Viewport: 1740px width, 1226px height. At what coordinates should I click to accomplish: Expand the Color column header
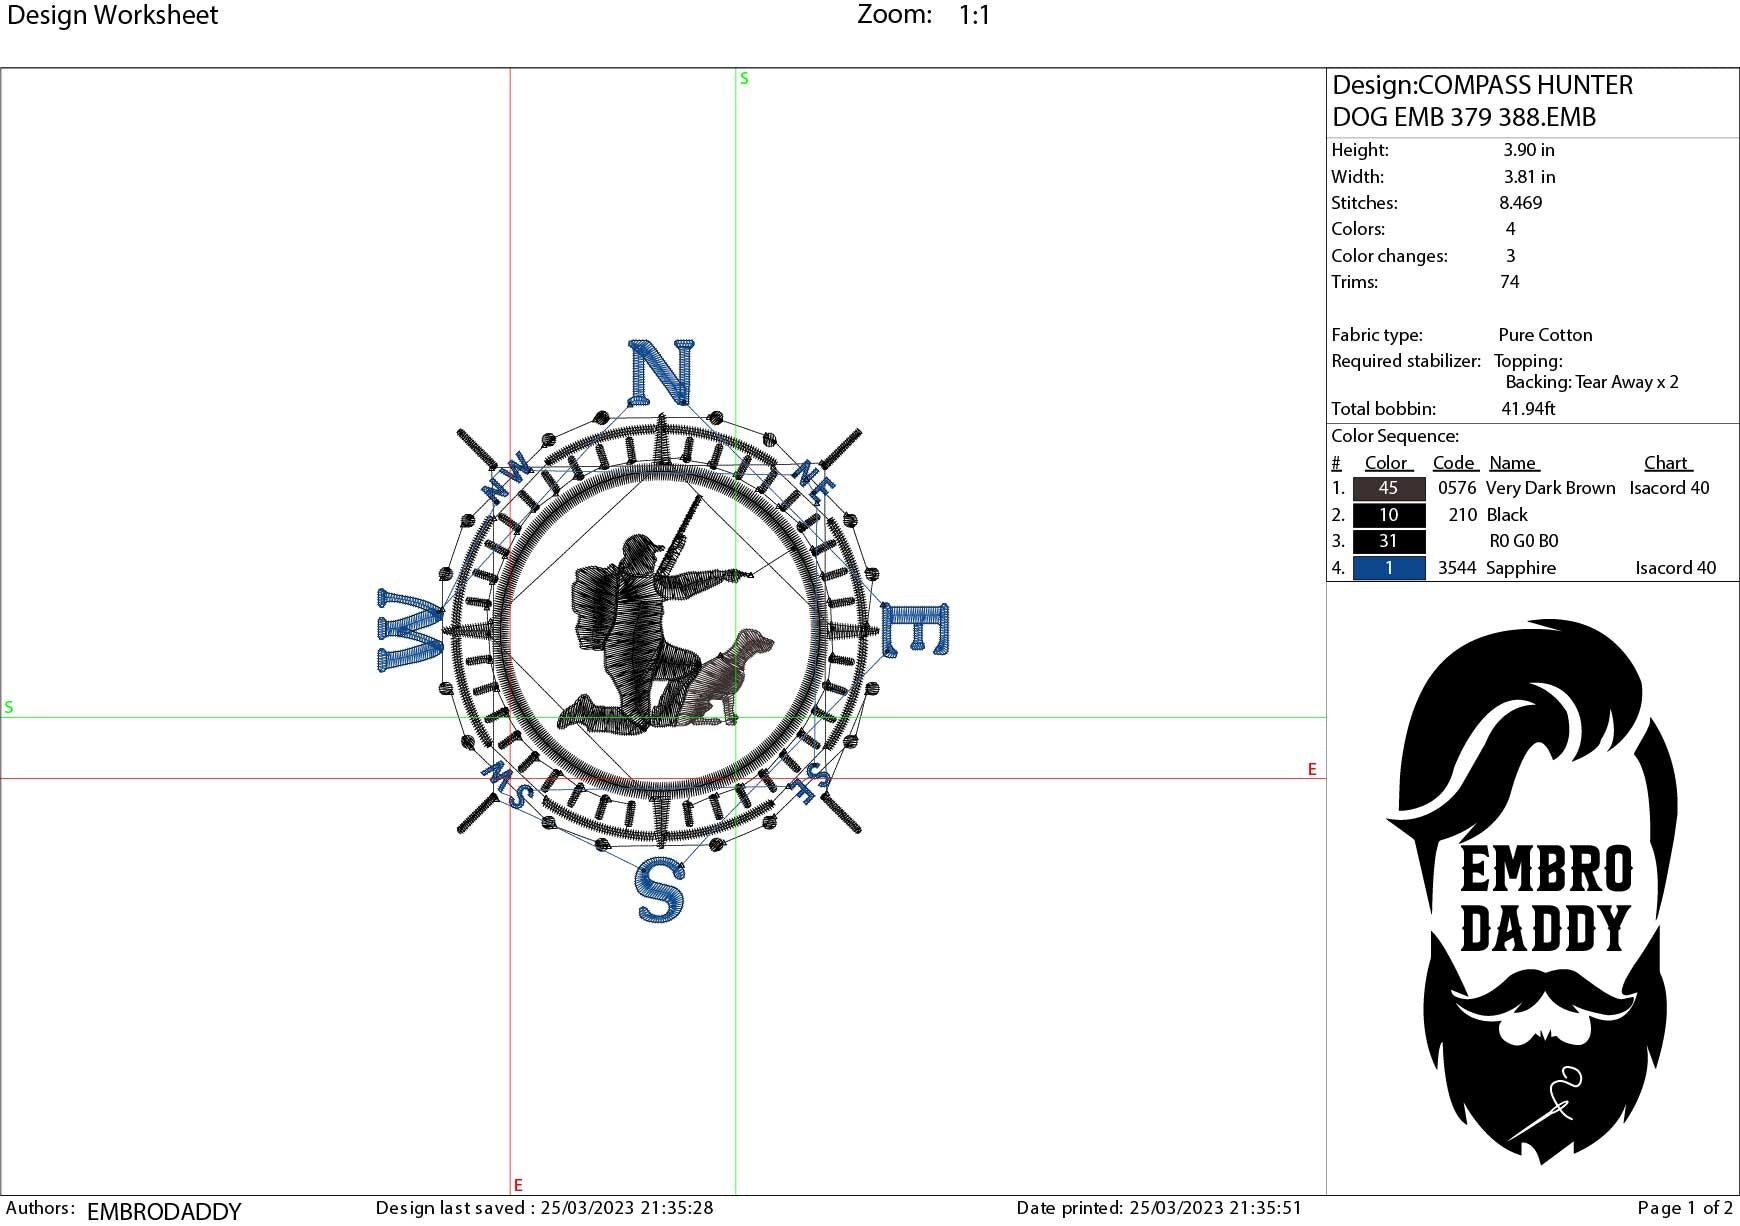1387,462
